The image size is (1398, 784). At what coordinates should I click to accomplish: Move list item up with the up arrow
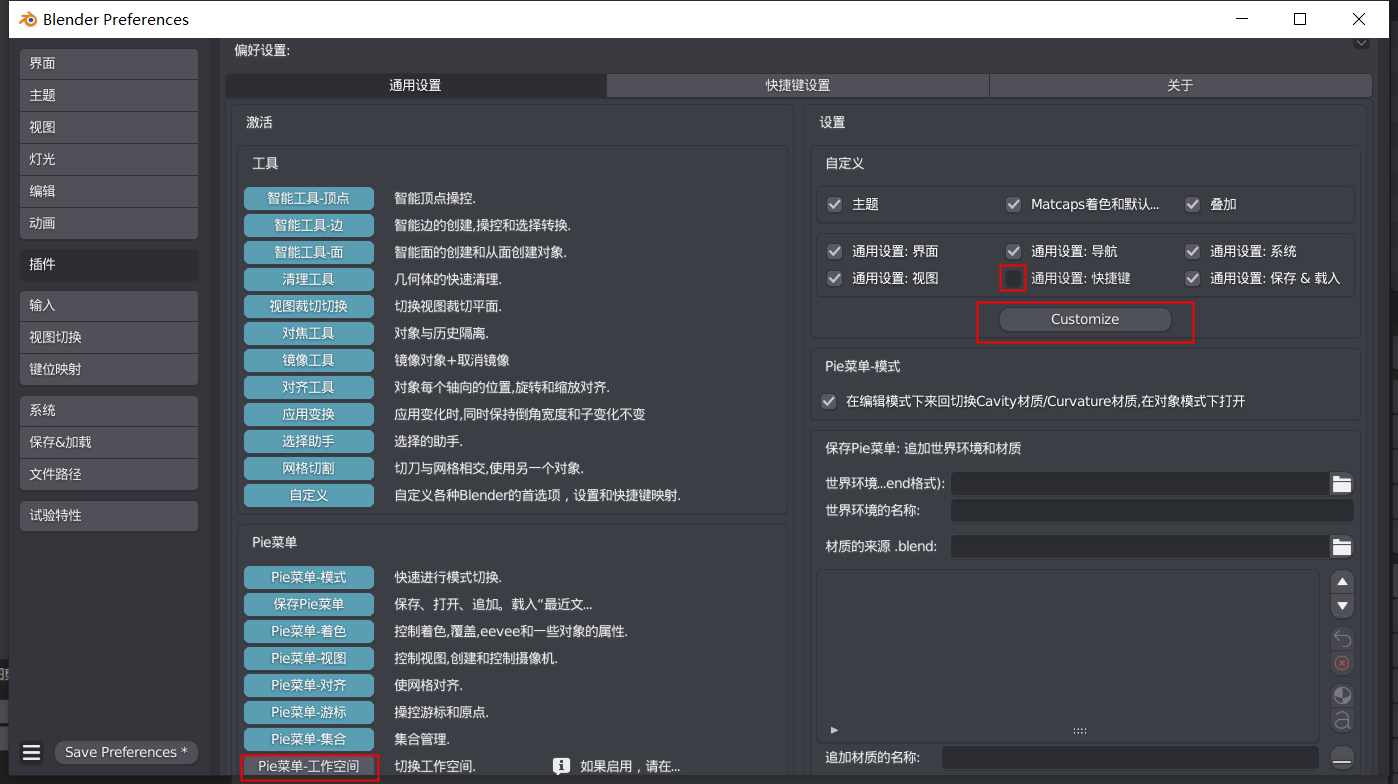1343,582
